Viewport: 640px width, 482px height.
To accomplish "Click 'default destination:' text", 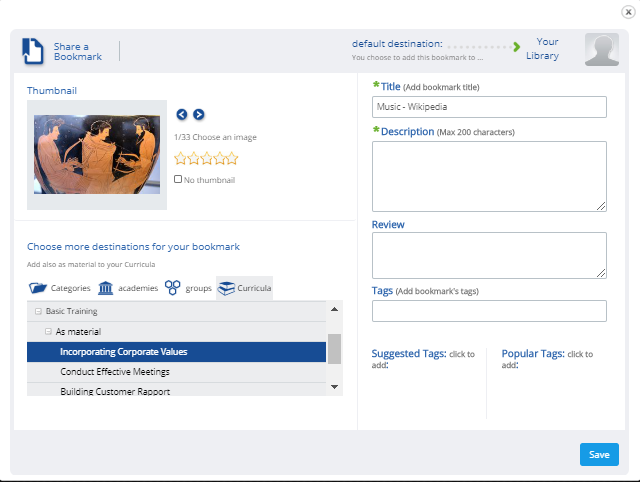I will point(397,44).
